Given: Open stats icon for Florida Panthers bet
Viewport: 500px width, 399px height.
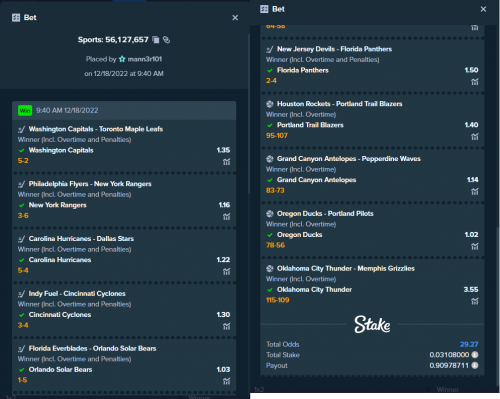Looking at the screenshot, I should [475, 82].
